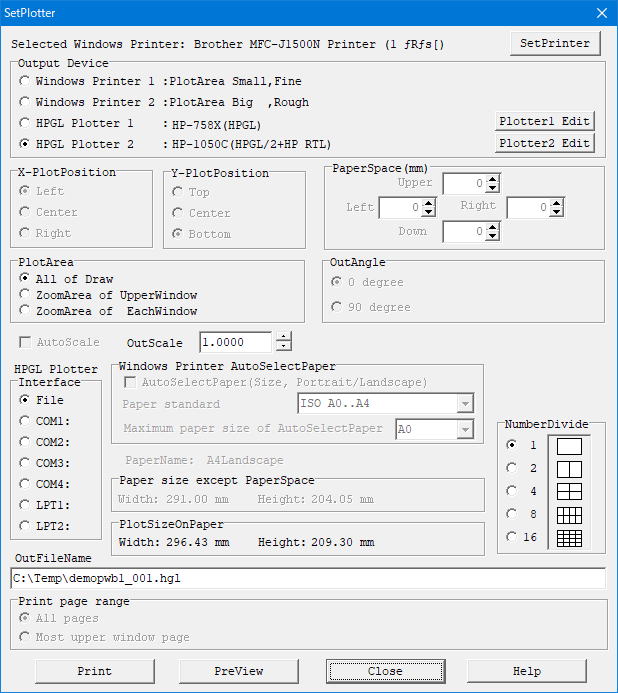The width and height of the screenshot is (618, 693).
Task: Choose NumberDivide radio 4
Action: coord(511,491)
